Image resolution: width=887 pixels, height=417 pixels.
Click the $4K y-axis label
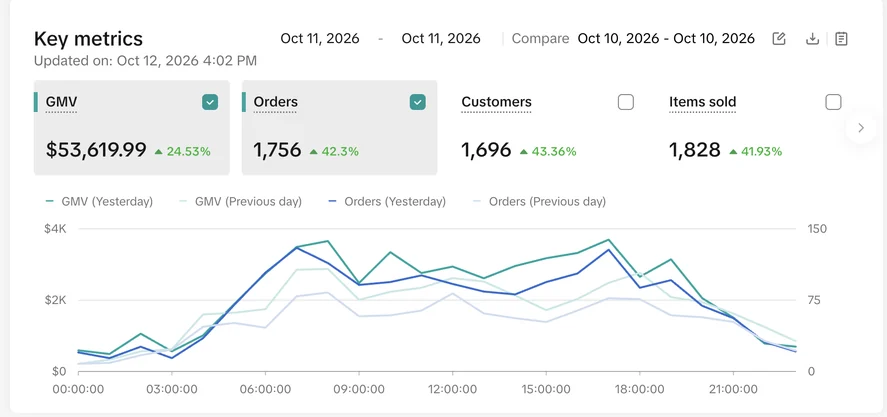pos(55,229)
